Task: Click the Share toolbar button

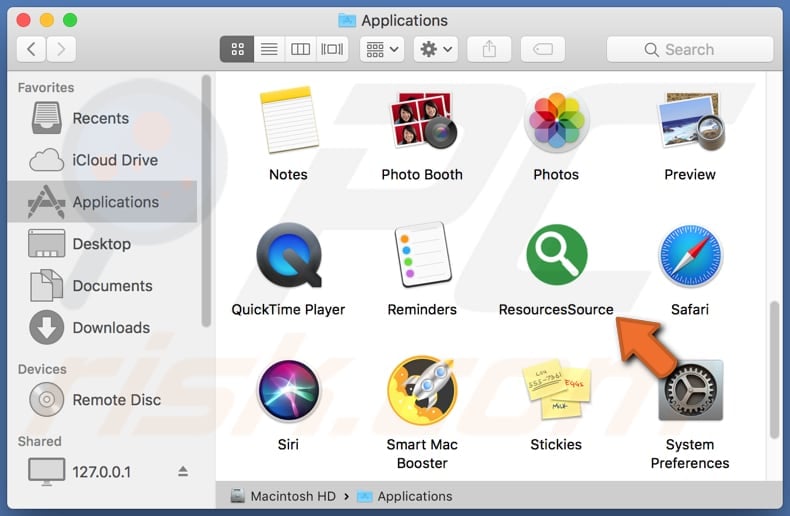Action: click(489, 49)
